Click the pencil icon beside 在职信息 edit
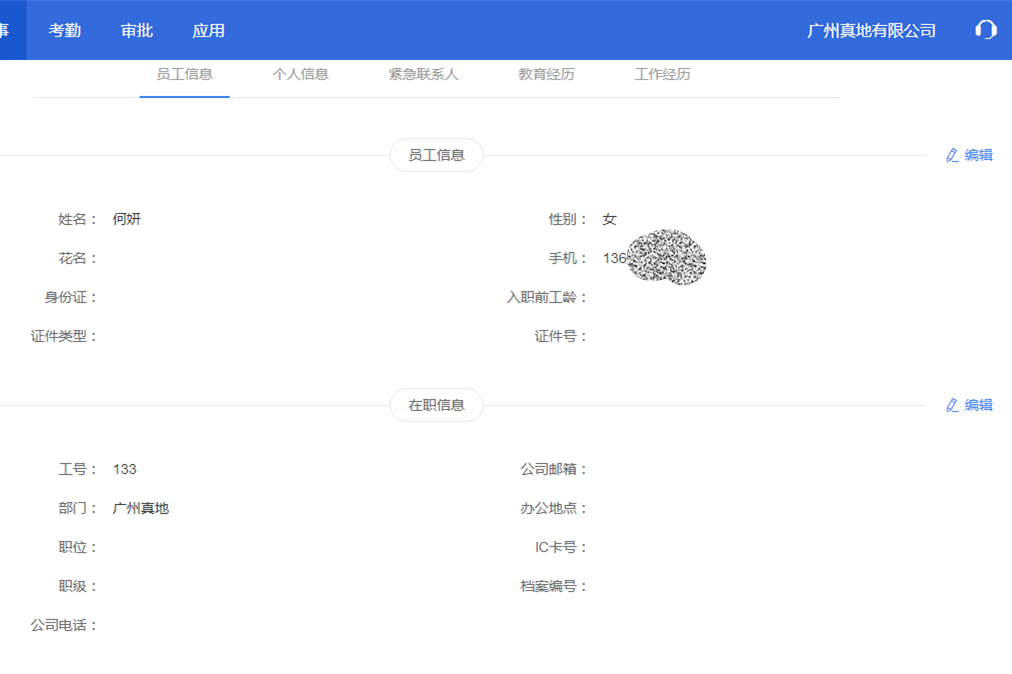This screenshot has height=674, width=1012. pos(951,405)
